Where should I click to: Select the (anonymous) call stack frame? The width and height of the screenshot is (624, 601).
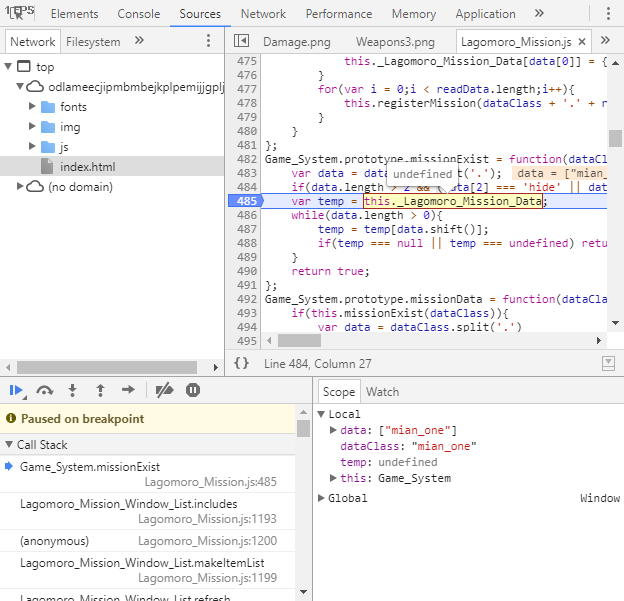coord(147,541)
